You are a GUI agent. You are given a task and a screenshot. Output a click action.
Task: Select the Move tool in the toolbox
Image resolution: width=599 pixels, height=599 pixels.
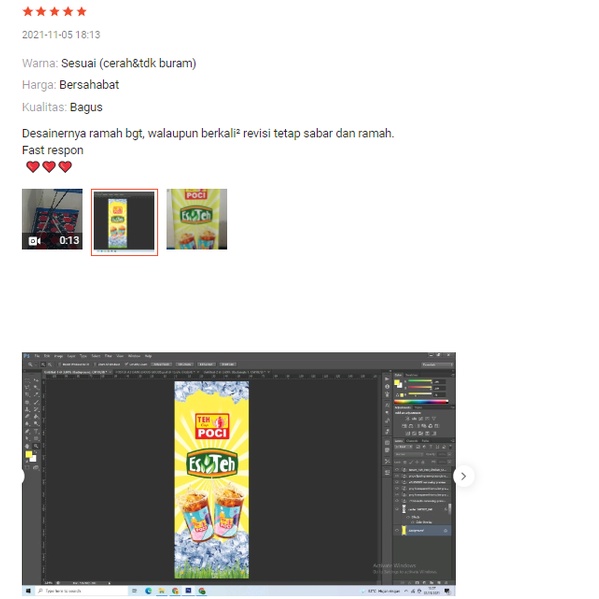(36, 380)
